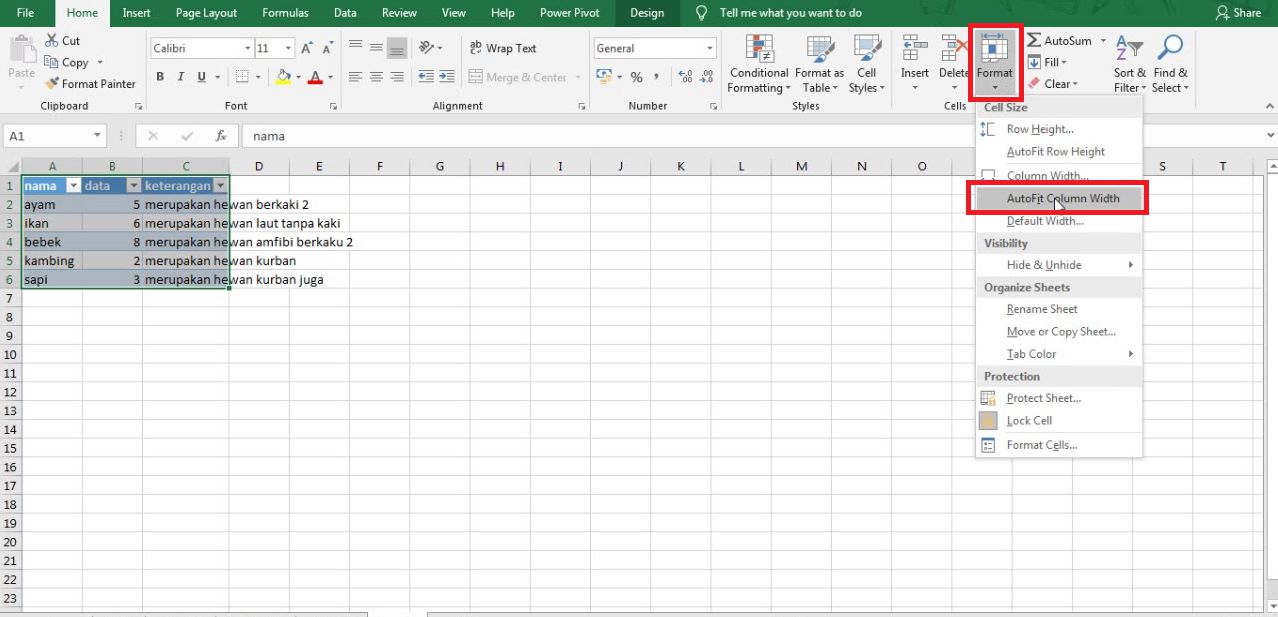Toggle Wrap Text for cells
The width and height of the screenshot is (1278, 617).
tap(503, 48)
